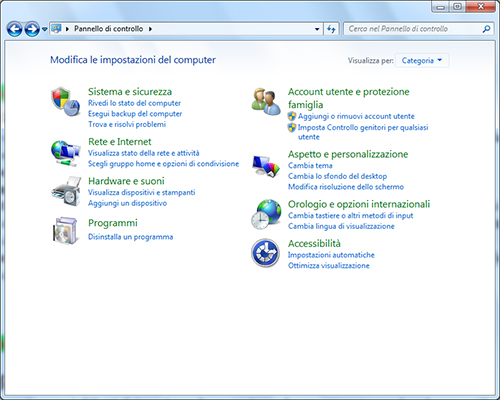This screenshot has width=500, height=400.
Task: Open the Accessibilità blue circle icon
Action: 265,253
